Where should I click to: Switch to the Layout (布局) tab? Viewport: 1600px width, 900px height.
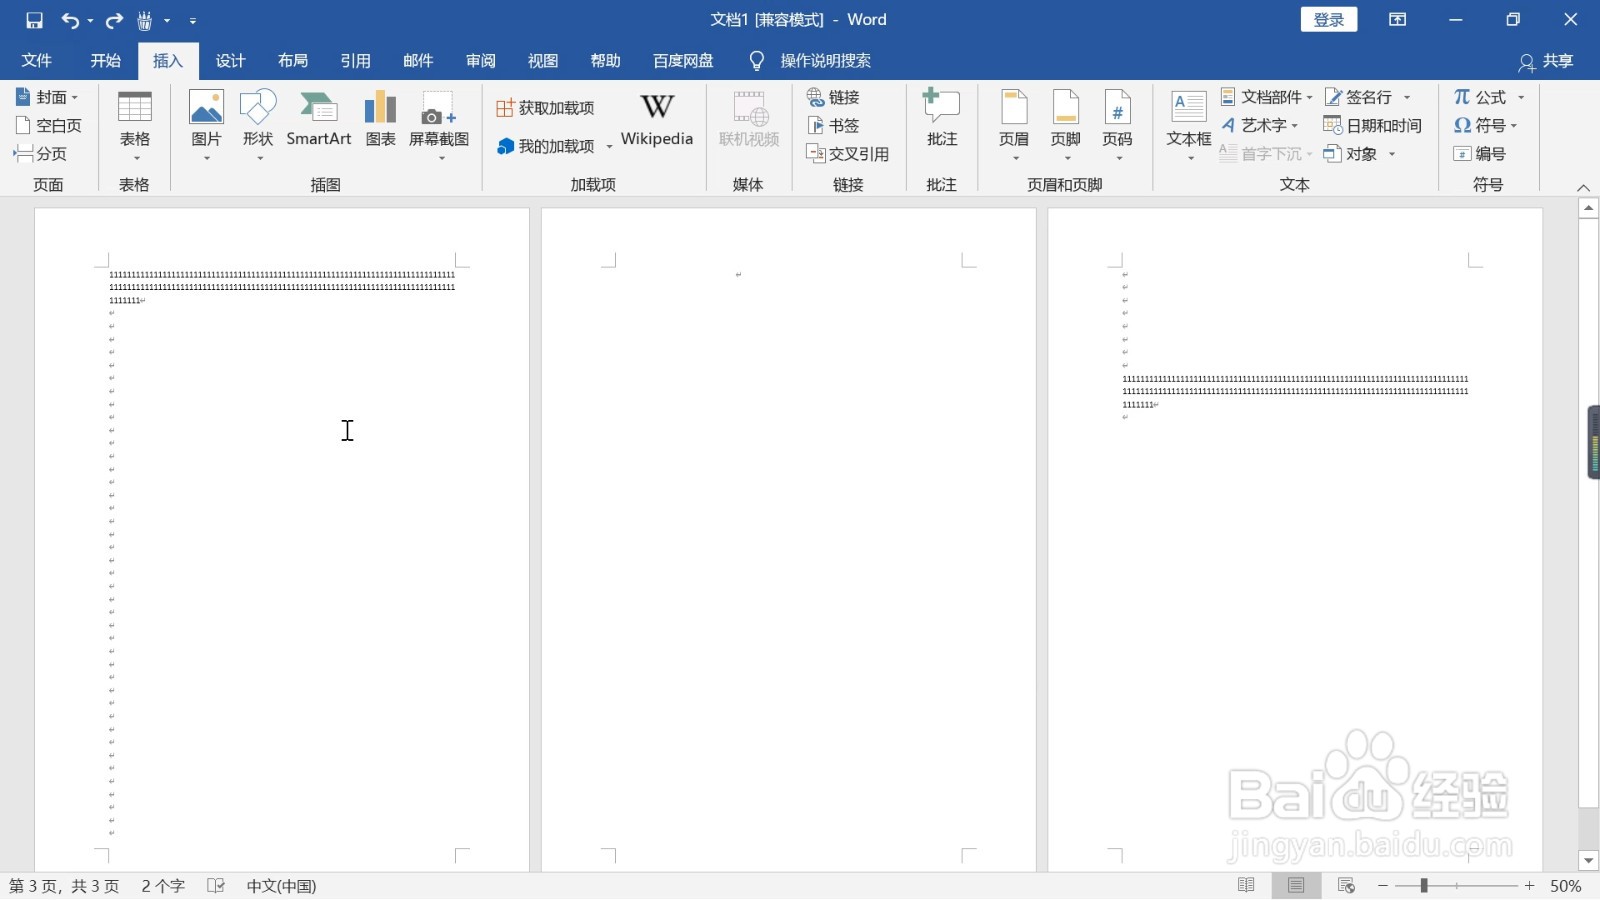point(293,60)
